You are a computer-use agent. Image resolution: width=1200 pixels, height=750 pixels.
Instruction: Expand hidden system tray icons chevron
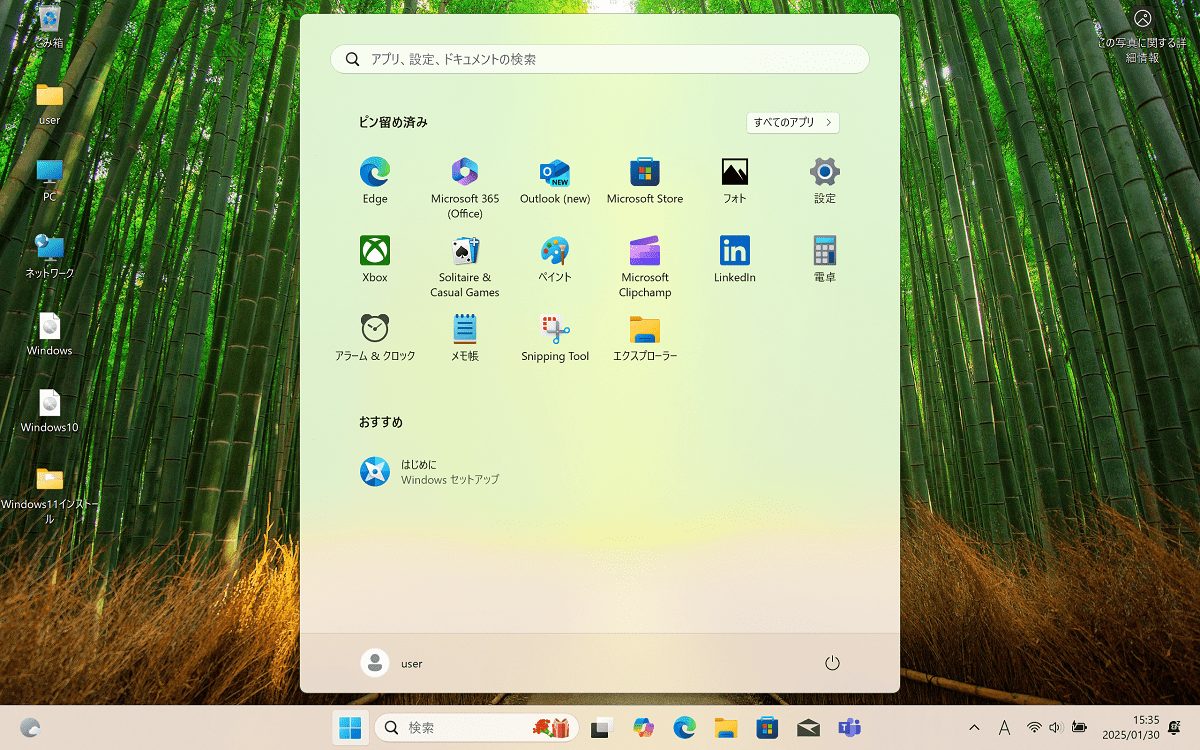point(975,728)
